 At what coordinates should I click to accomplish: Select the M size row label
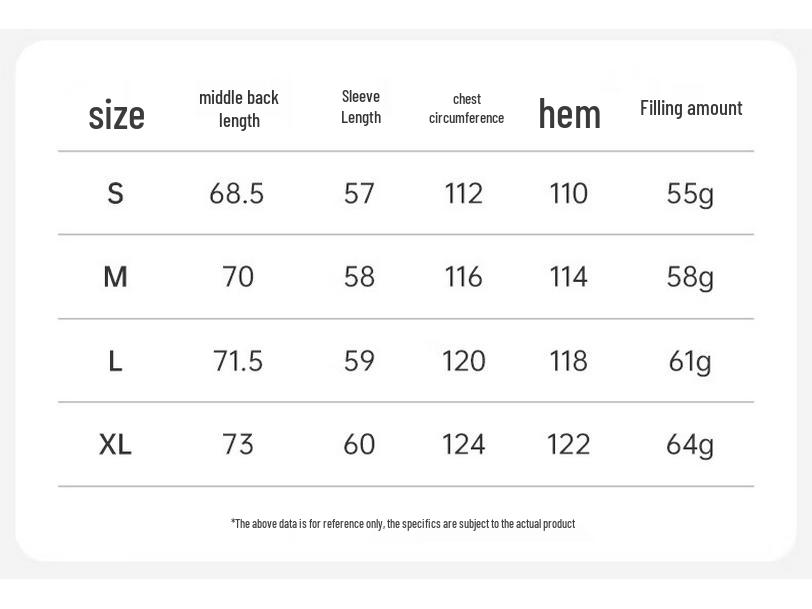click(115, 276)
